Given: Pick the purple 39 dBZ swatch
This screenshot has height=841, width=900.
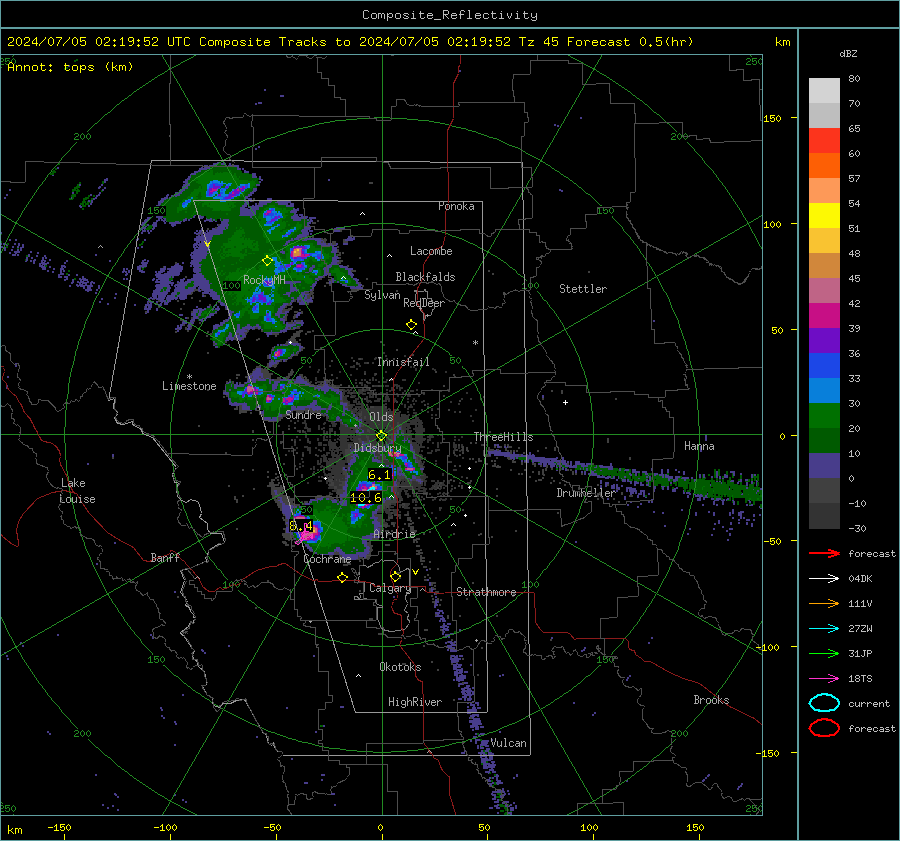Looking at the screenshot, I should point(824,340).
